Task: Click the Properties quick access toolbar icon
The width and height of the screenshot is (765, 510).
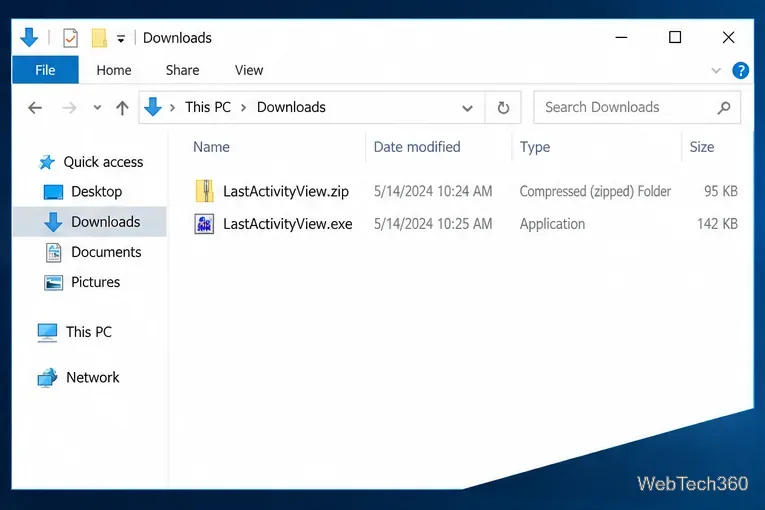Action: [x=70, y=38]
